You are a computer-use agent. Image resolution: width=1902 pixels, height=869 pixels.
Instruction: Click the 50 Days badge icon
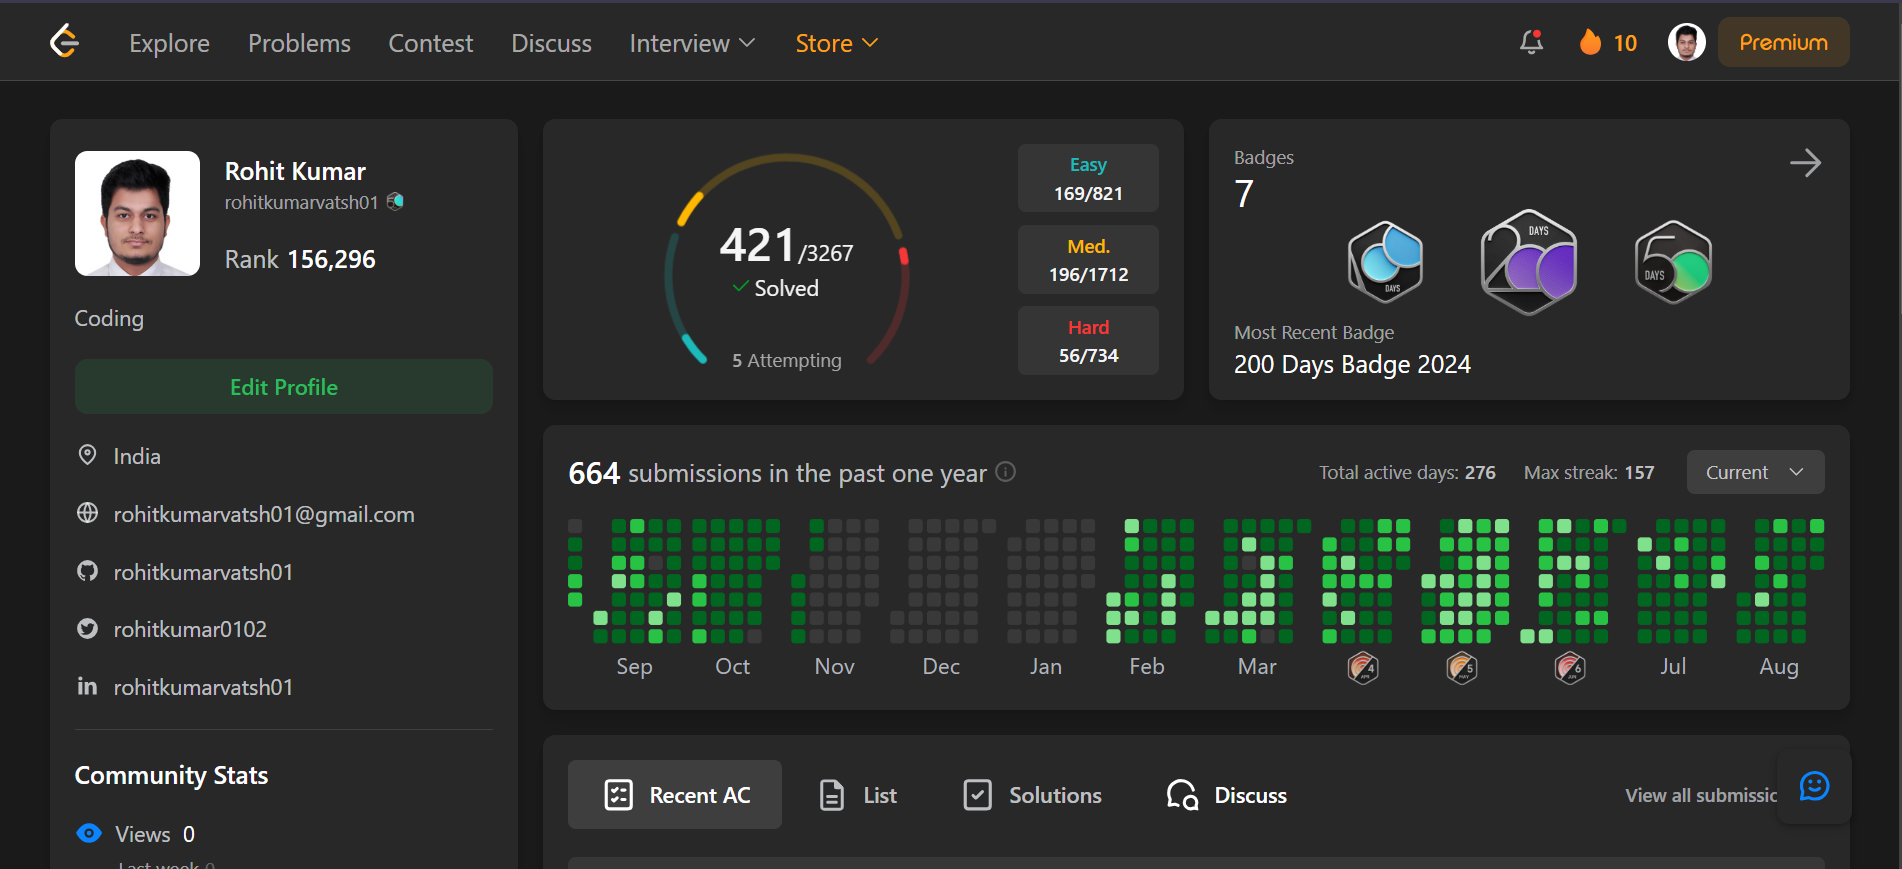pyautogui.click(x=1672, y=262)
